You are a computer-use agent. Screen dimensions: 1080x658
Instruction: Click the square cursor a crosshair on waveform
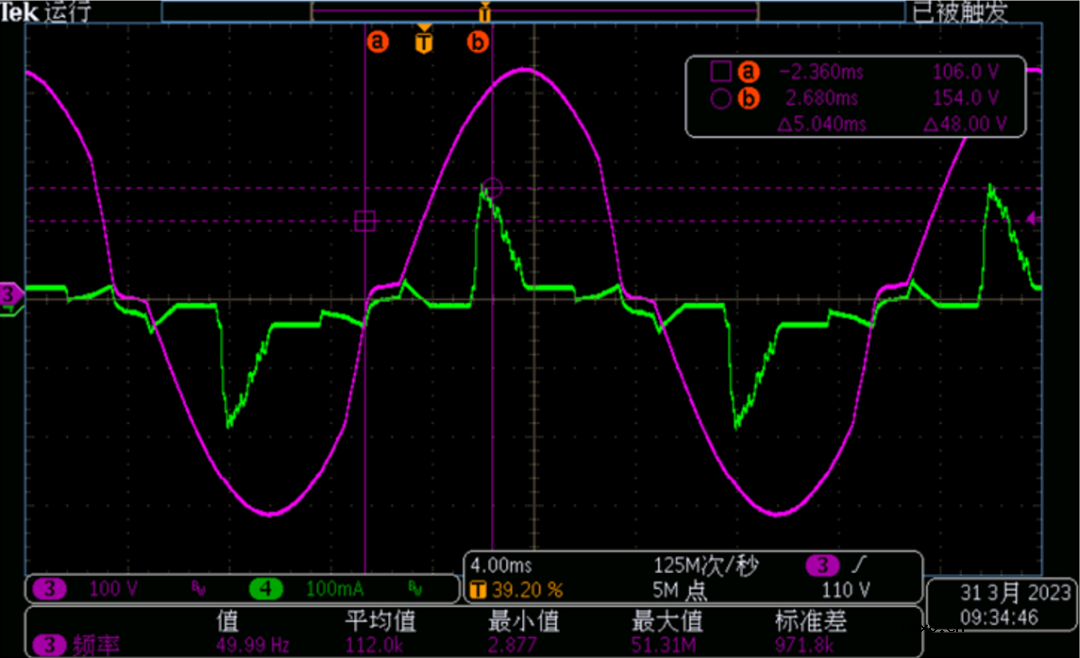pos(365,221)
